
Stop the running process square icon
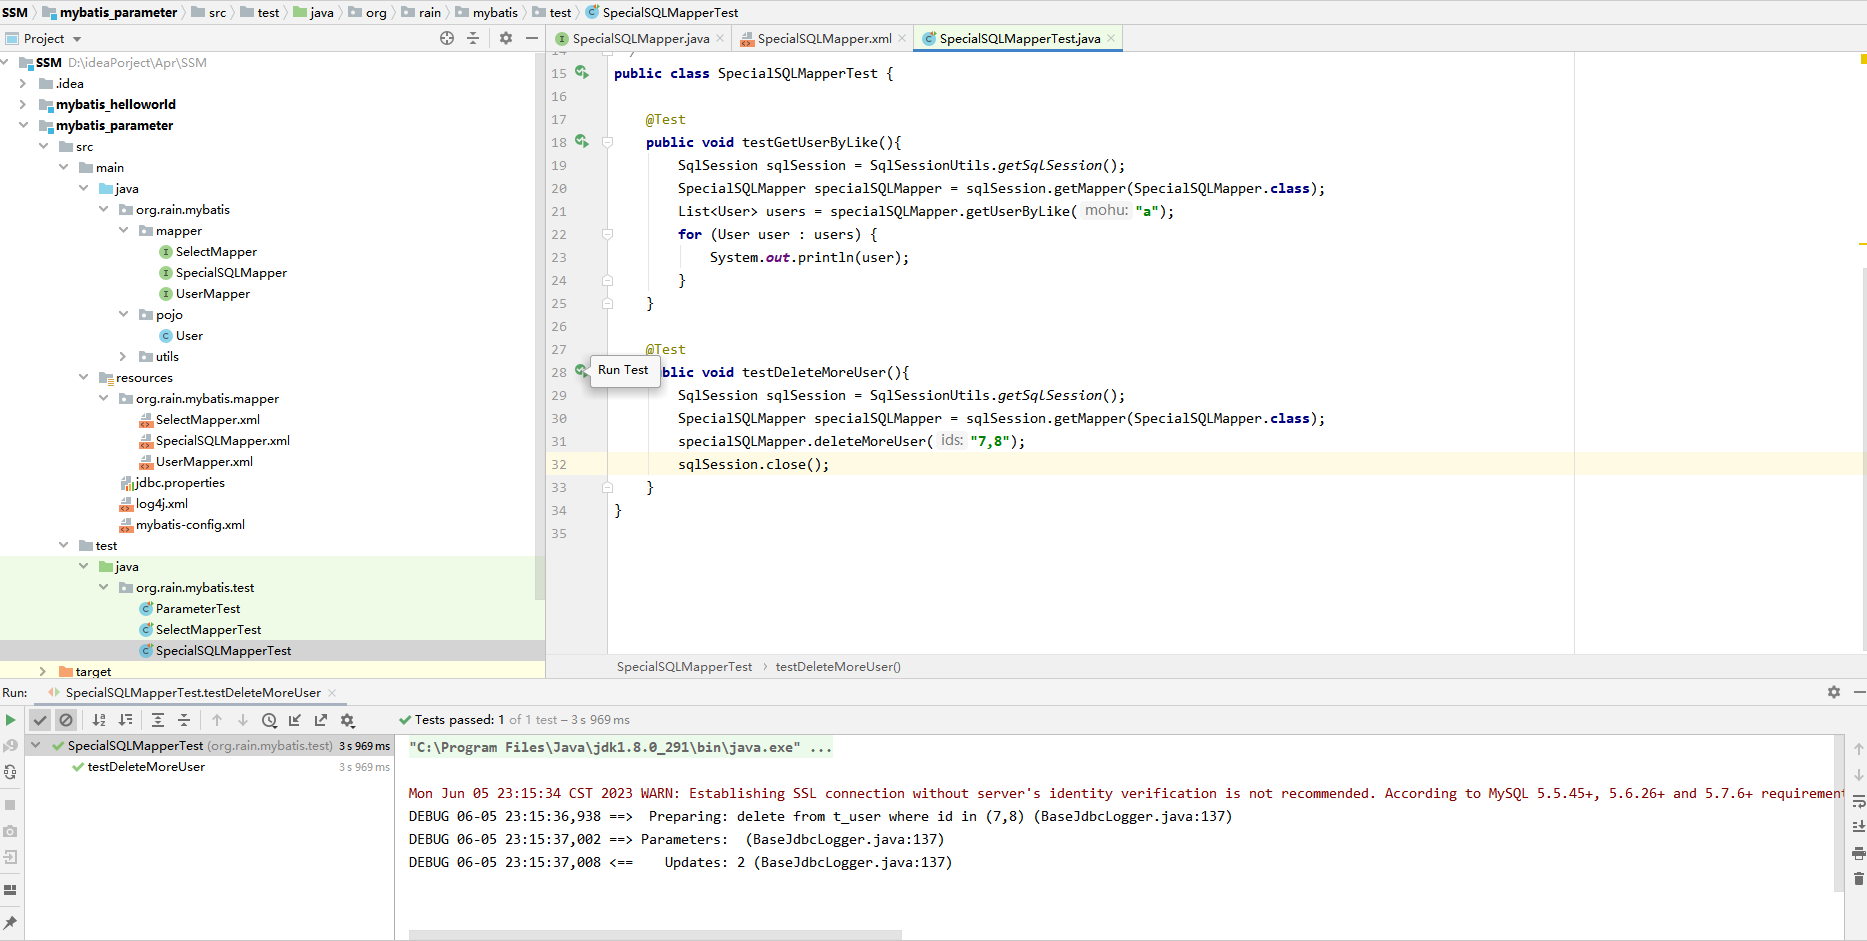(10, 804)
